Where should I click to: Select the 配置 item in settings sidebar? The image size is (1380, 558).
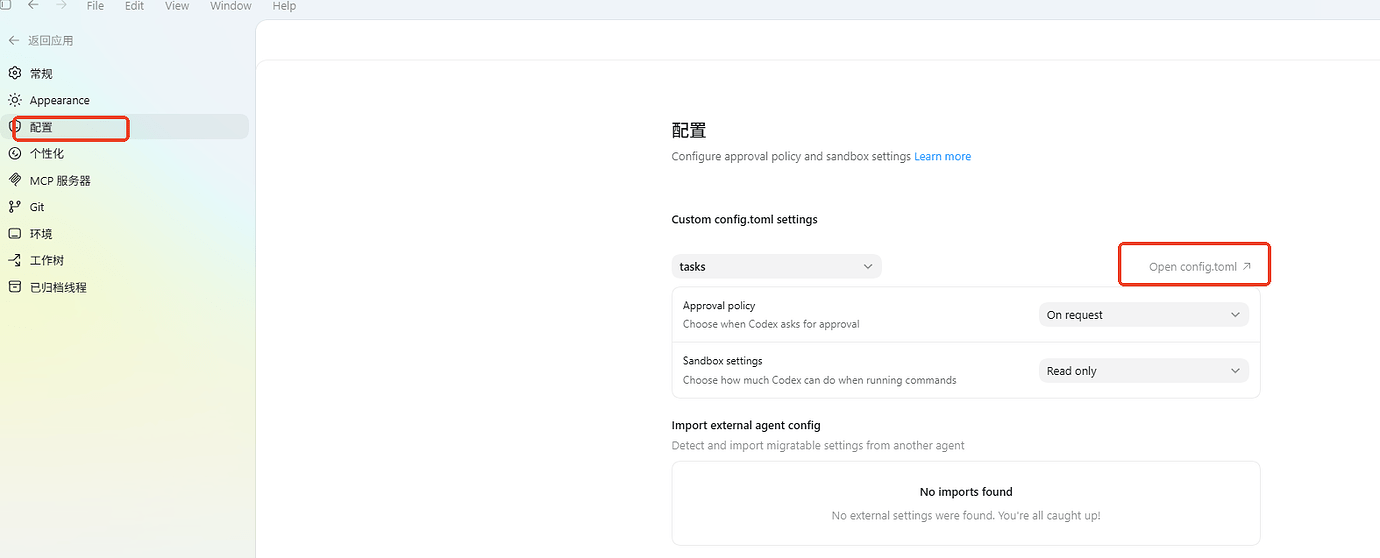click(x=41, y=127)
